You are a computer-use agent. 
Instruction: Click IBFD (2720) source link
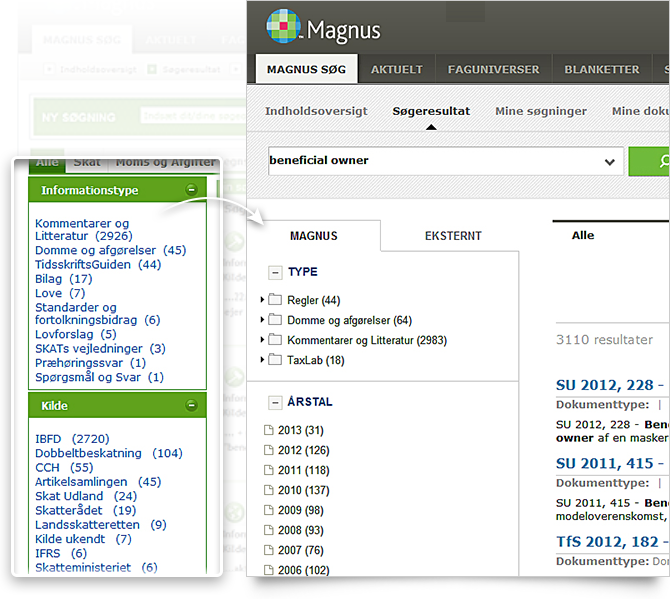tap(72, 439)
